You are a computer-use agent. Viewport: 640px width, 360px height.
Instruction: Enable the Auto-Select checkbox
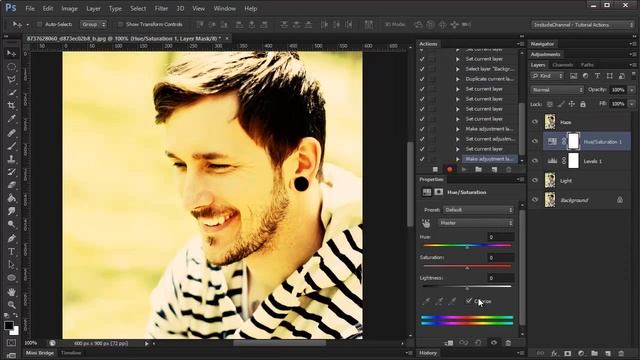tap(40, 24)
